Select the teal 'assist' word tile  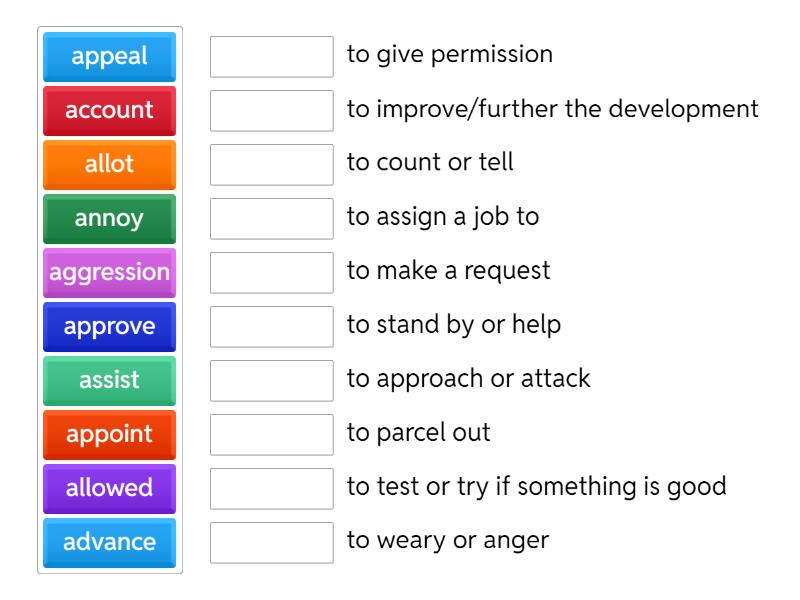coord(109,380)
